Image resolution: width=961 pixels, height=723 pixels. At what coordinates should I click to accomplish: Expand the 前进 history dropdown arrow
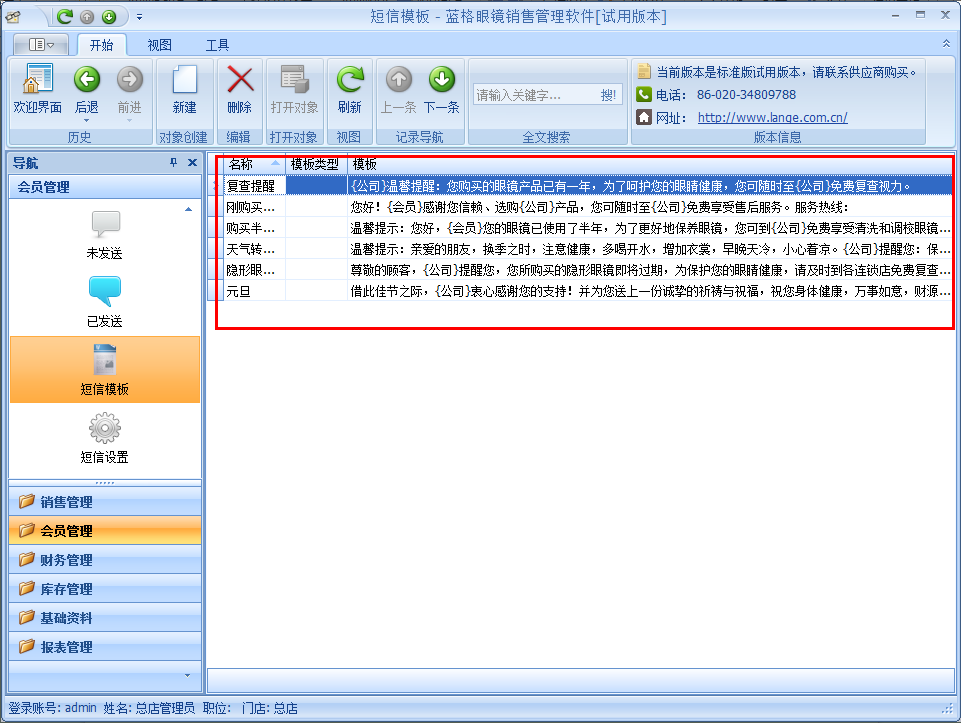[x=129, y=121]
